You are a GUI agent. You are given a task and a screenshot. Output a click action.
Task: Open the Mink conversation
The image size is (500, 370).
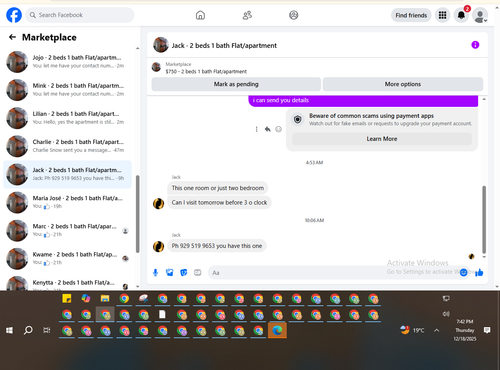point(67,90)
